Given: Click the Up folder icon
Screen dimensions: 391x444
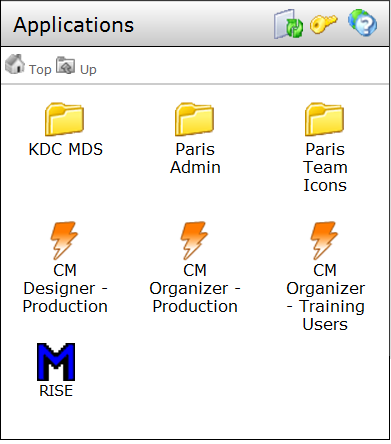Looking at the screenshot, I should click(x=65, y=65).
